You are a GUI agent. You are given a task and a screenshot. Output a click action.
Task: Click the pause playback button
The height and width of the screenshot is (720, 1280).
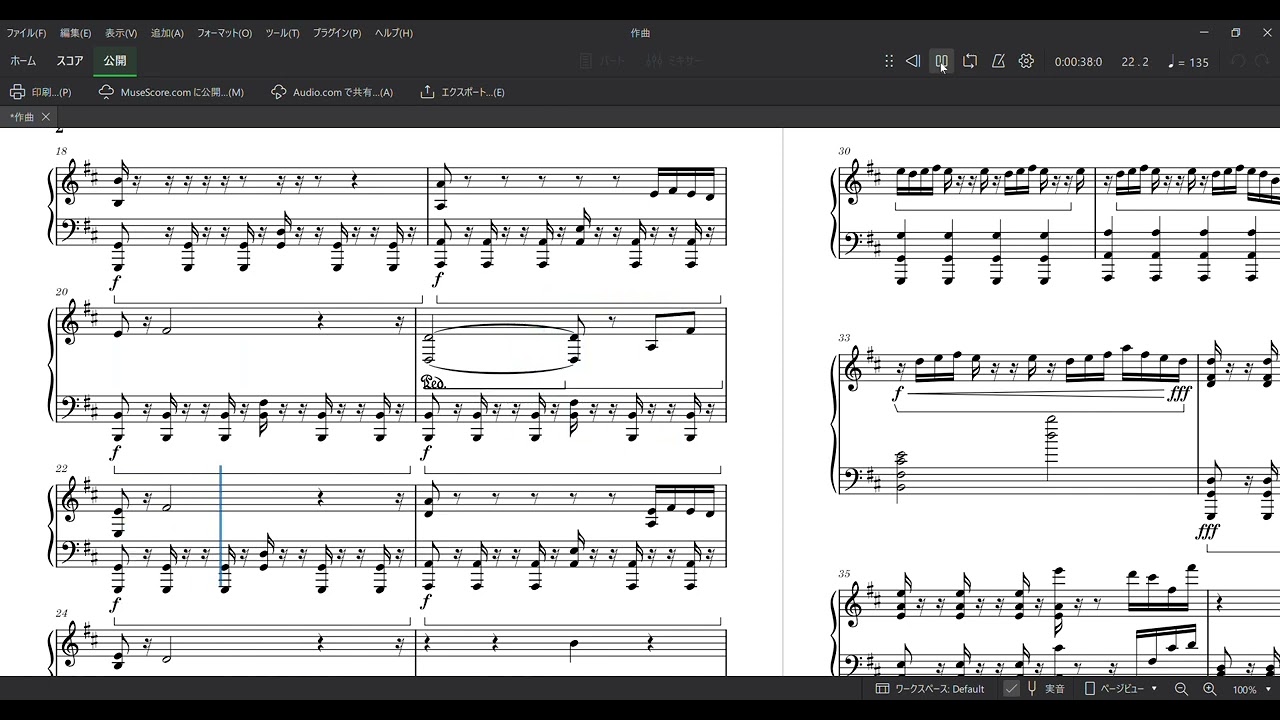[941, 61]
